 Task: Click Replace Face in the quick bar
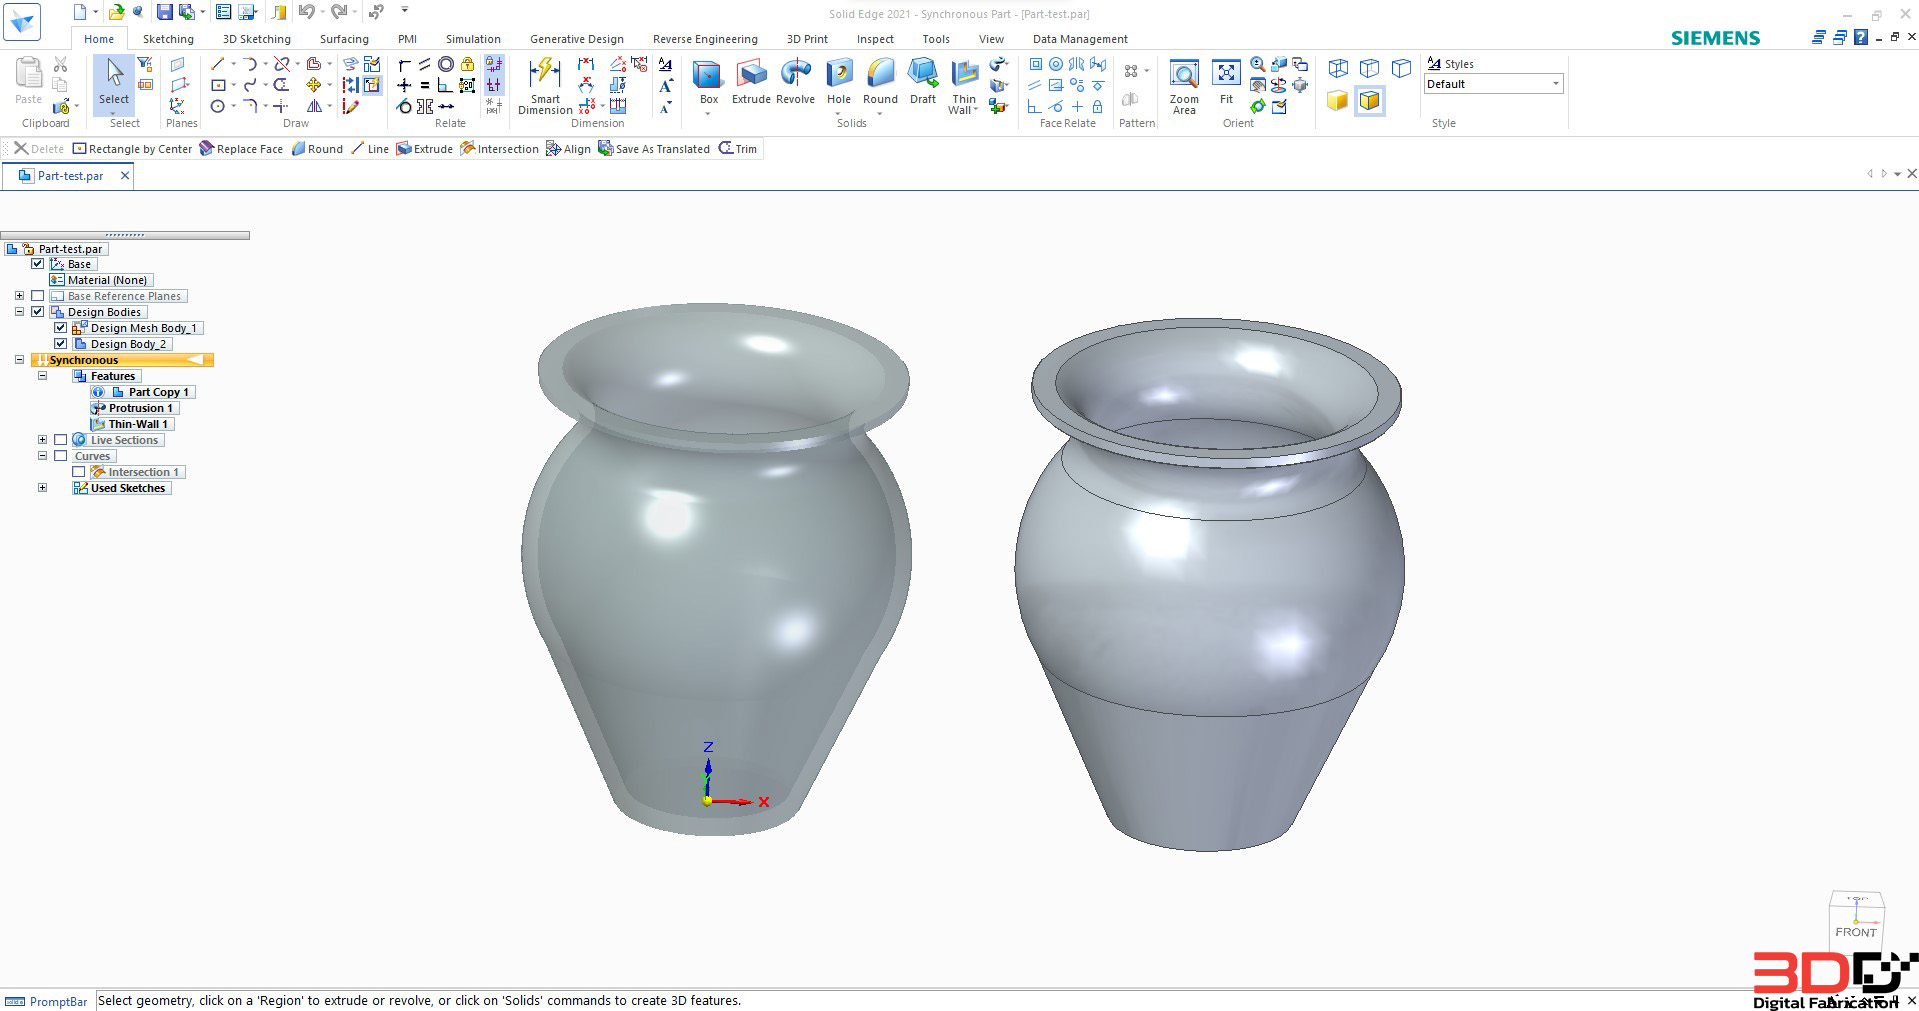tap(241, 149)
